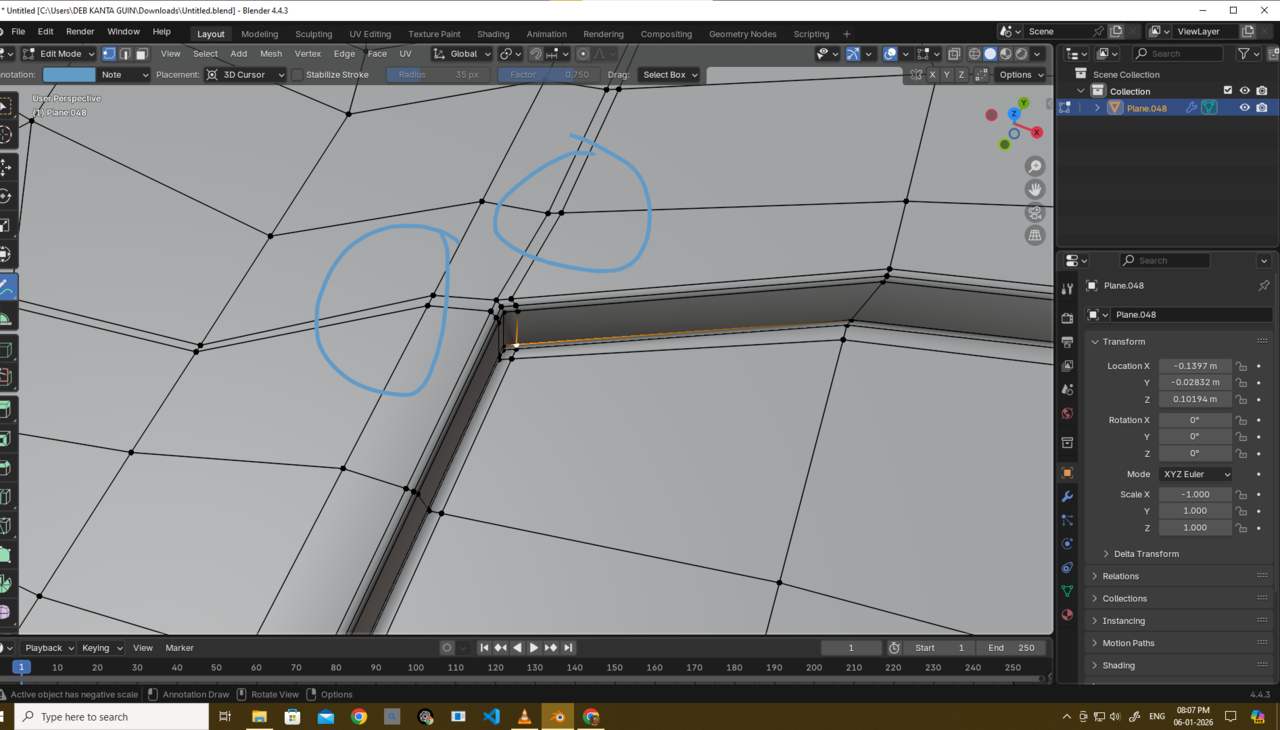
Task: Switch perspective/orthographic grid gizmo
Action: [x=1035, y=235]
